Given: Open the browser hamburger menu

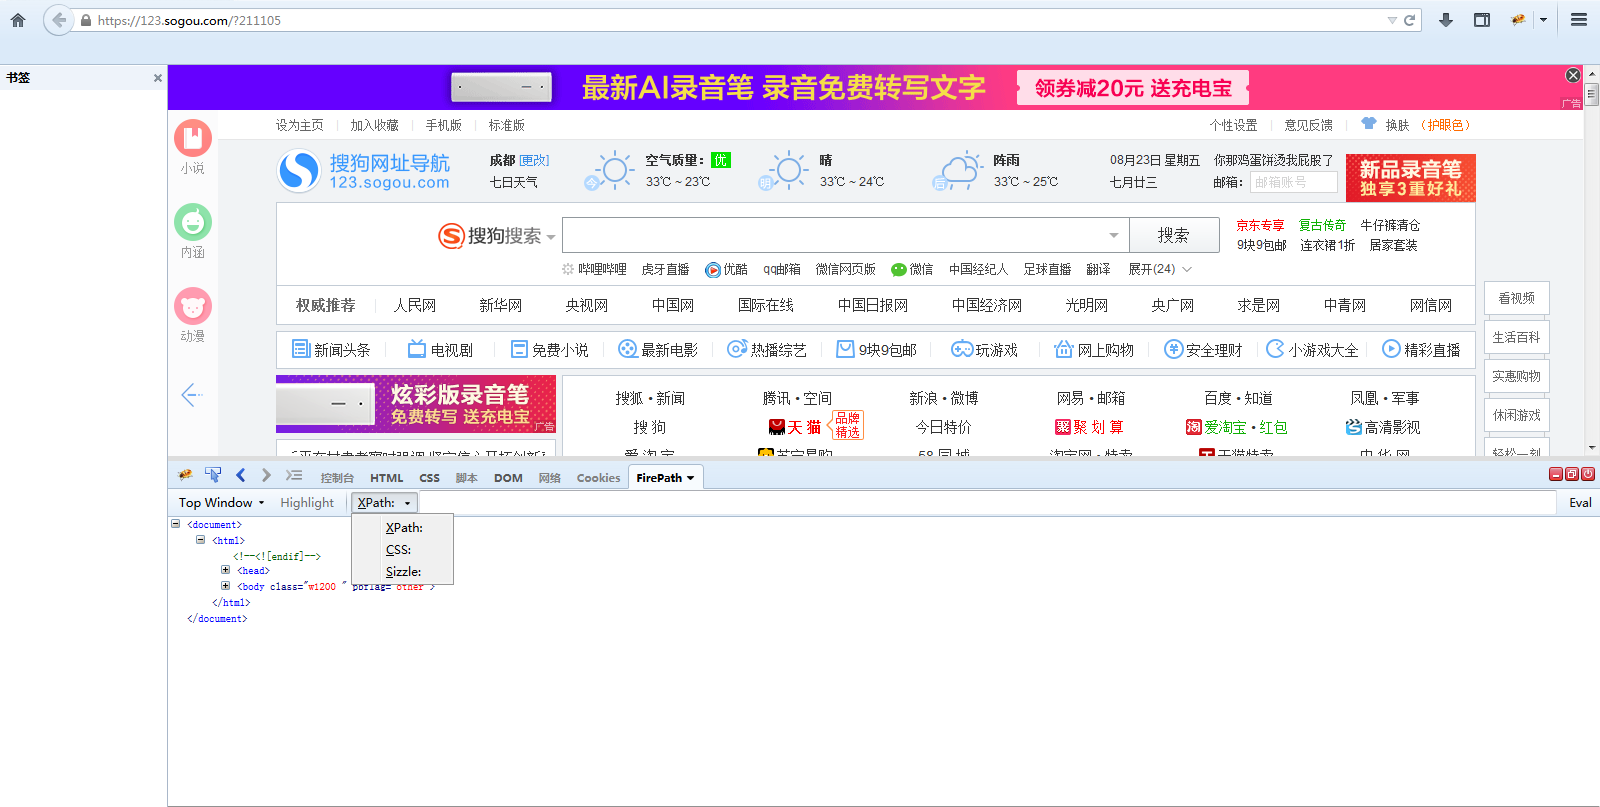Looking at the screenshot, I should [1579, 20].
